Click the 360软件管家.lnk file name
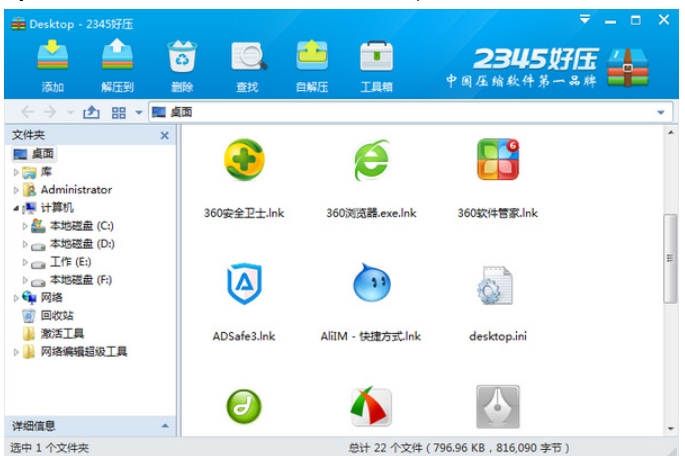 click(498, 213)
